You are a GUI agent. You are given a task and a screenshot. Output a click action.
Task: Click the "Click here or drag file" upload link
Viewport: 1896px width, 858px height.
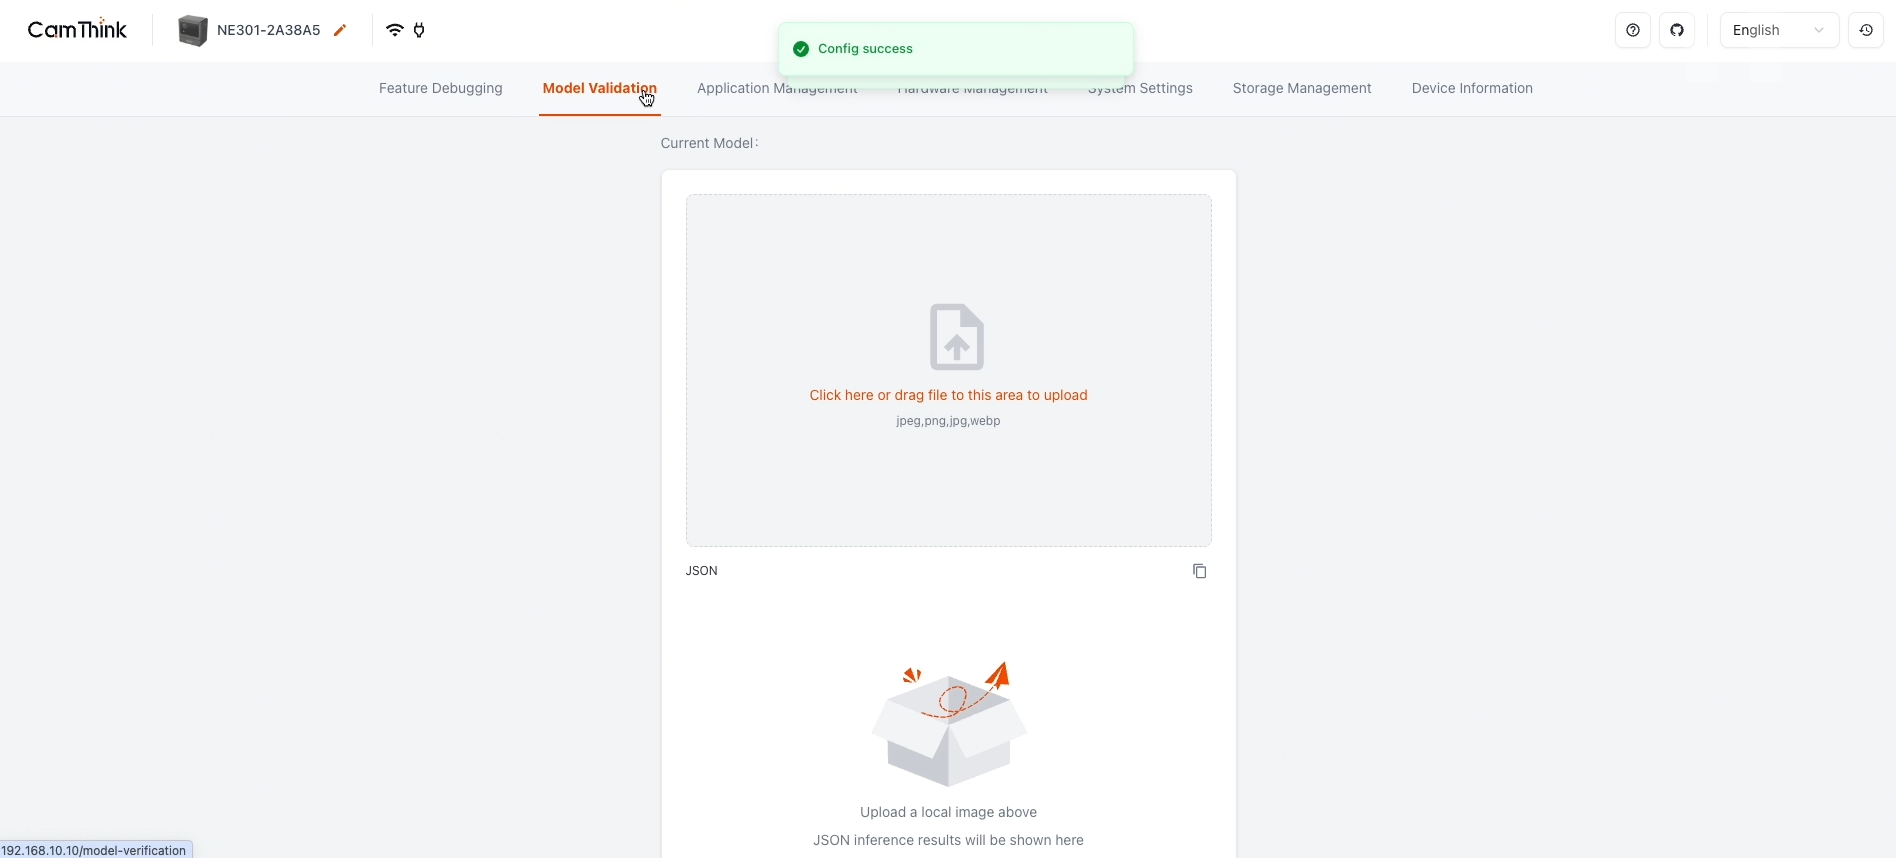click(948, 396)
